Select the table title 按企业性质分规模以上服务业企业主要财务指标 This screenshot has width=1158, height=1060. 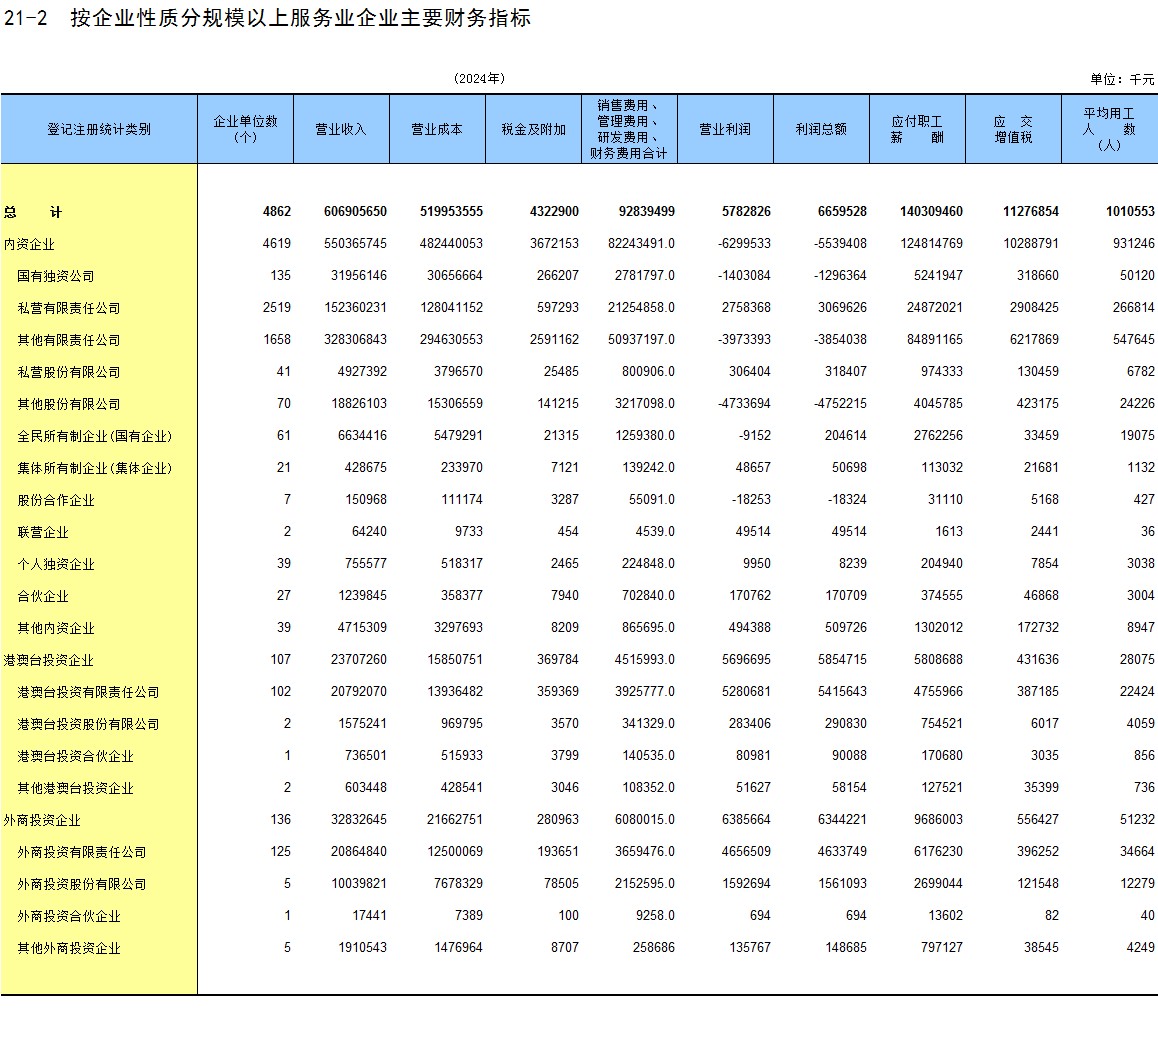coord(300,18)
